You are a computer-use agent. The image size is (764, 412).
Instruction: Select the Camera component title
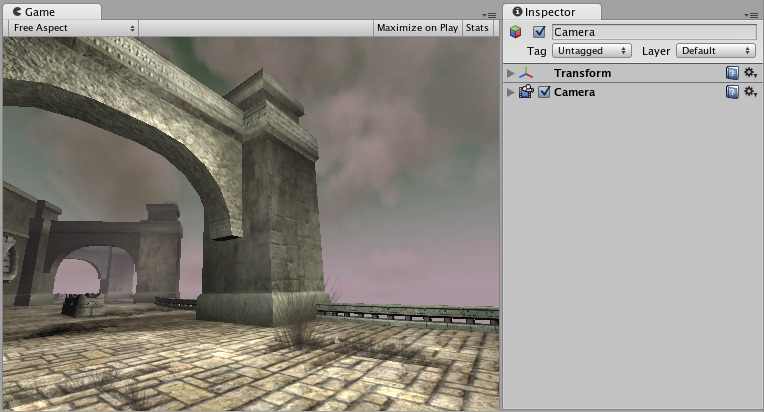(574, 92)
